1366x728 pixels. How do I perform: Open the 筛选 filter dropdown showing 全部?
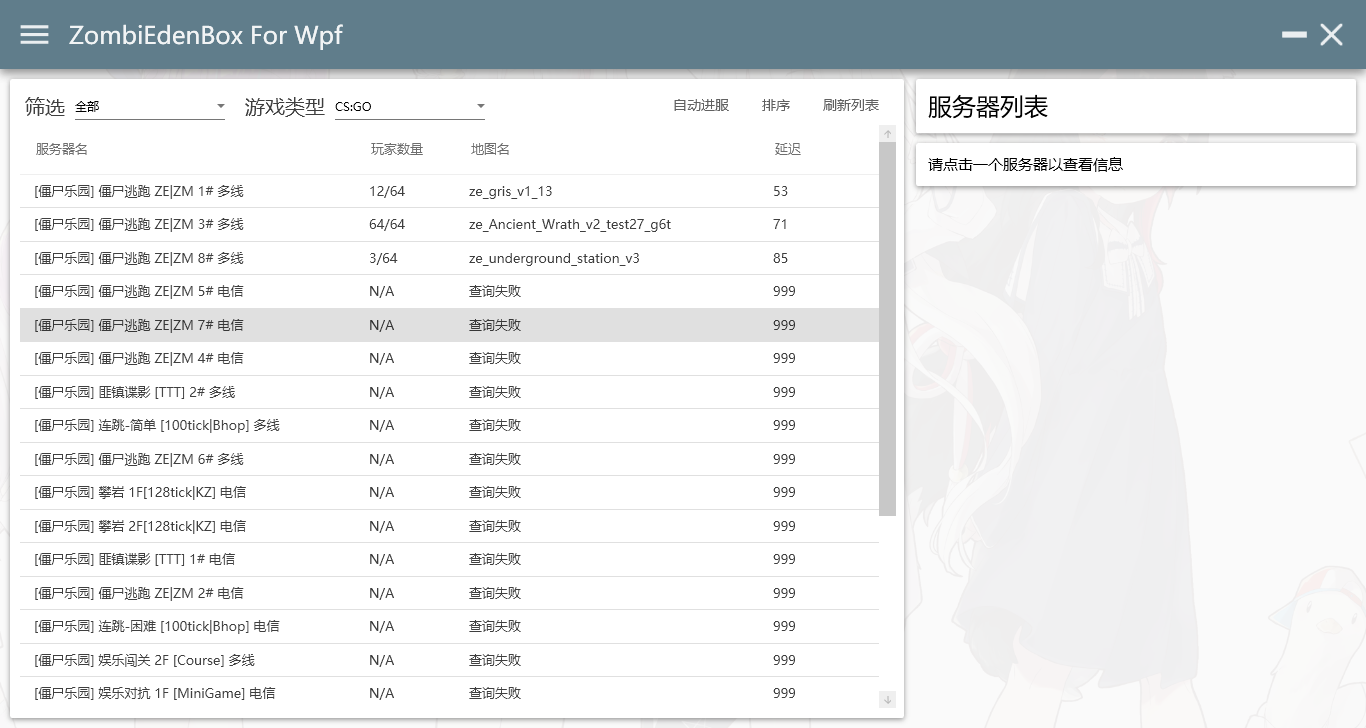[x=150, y=106]
